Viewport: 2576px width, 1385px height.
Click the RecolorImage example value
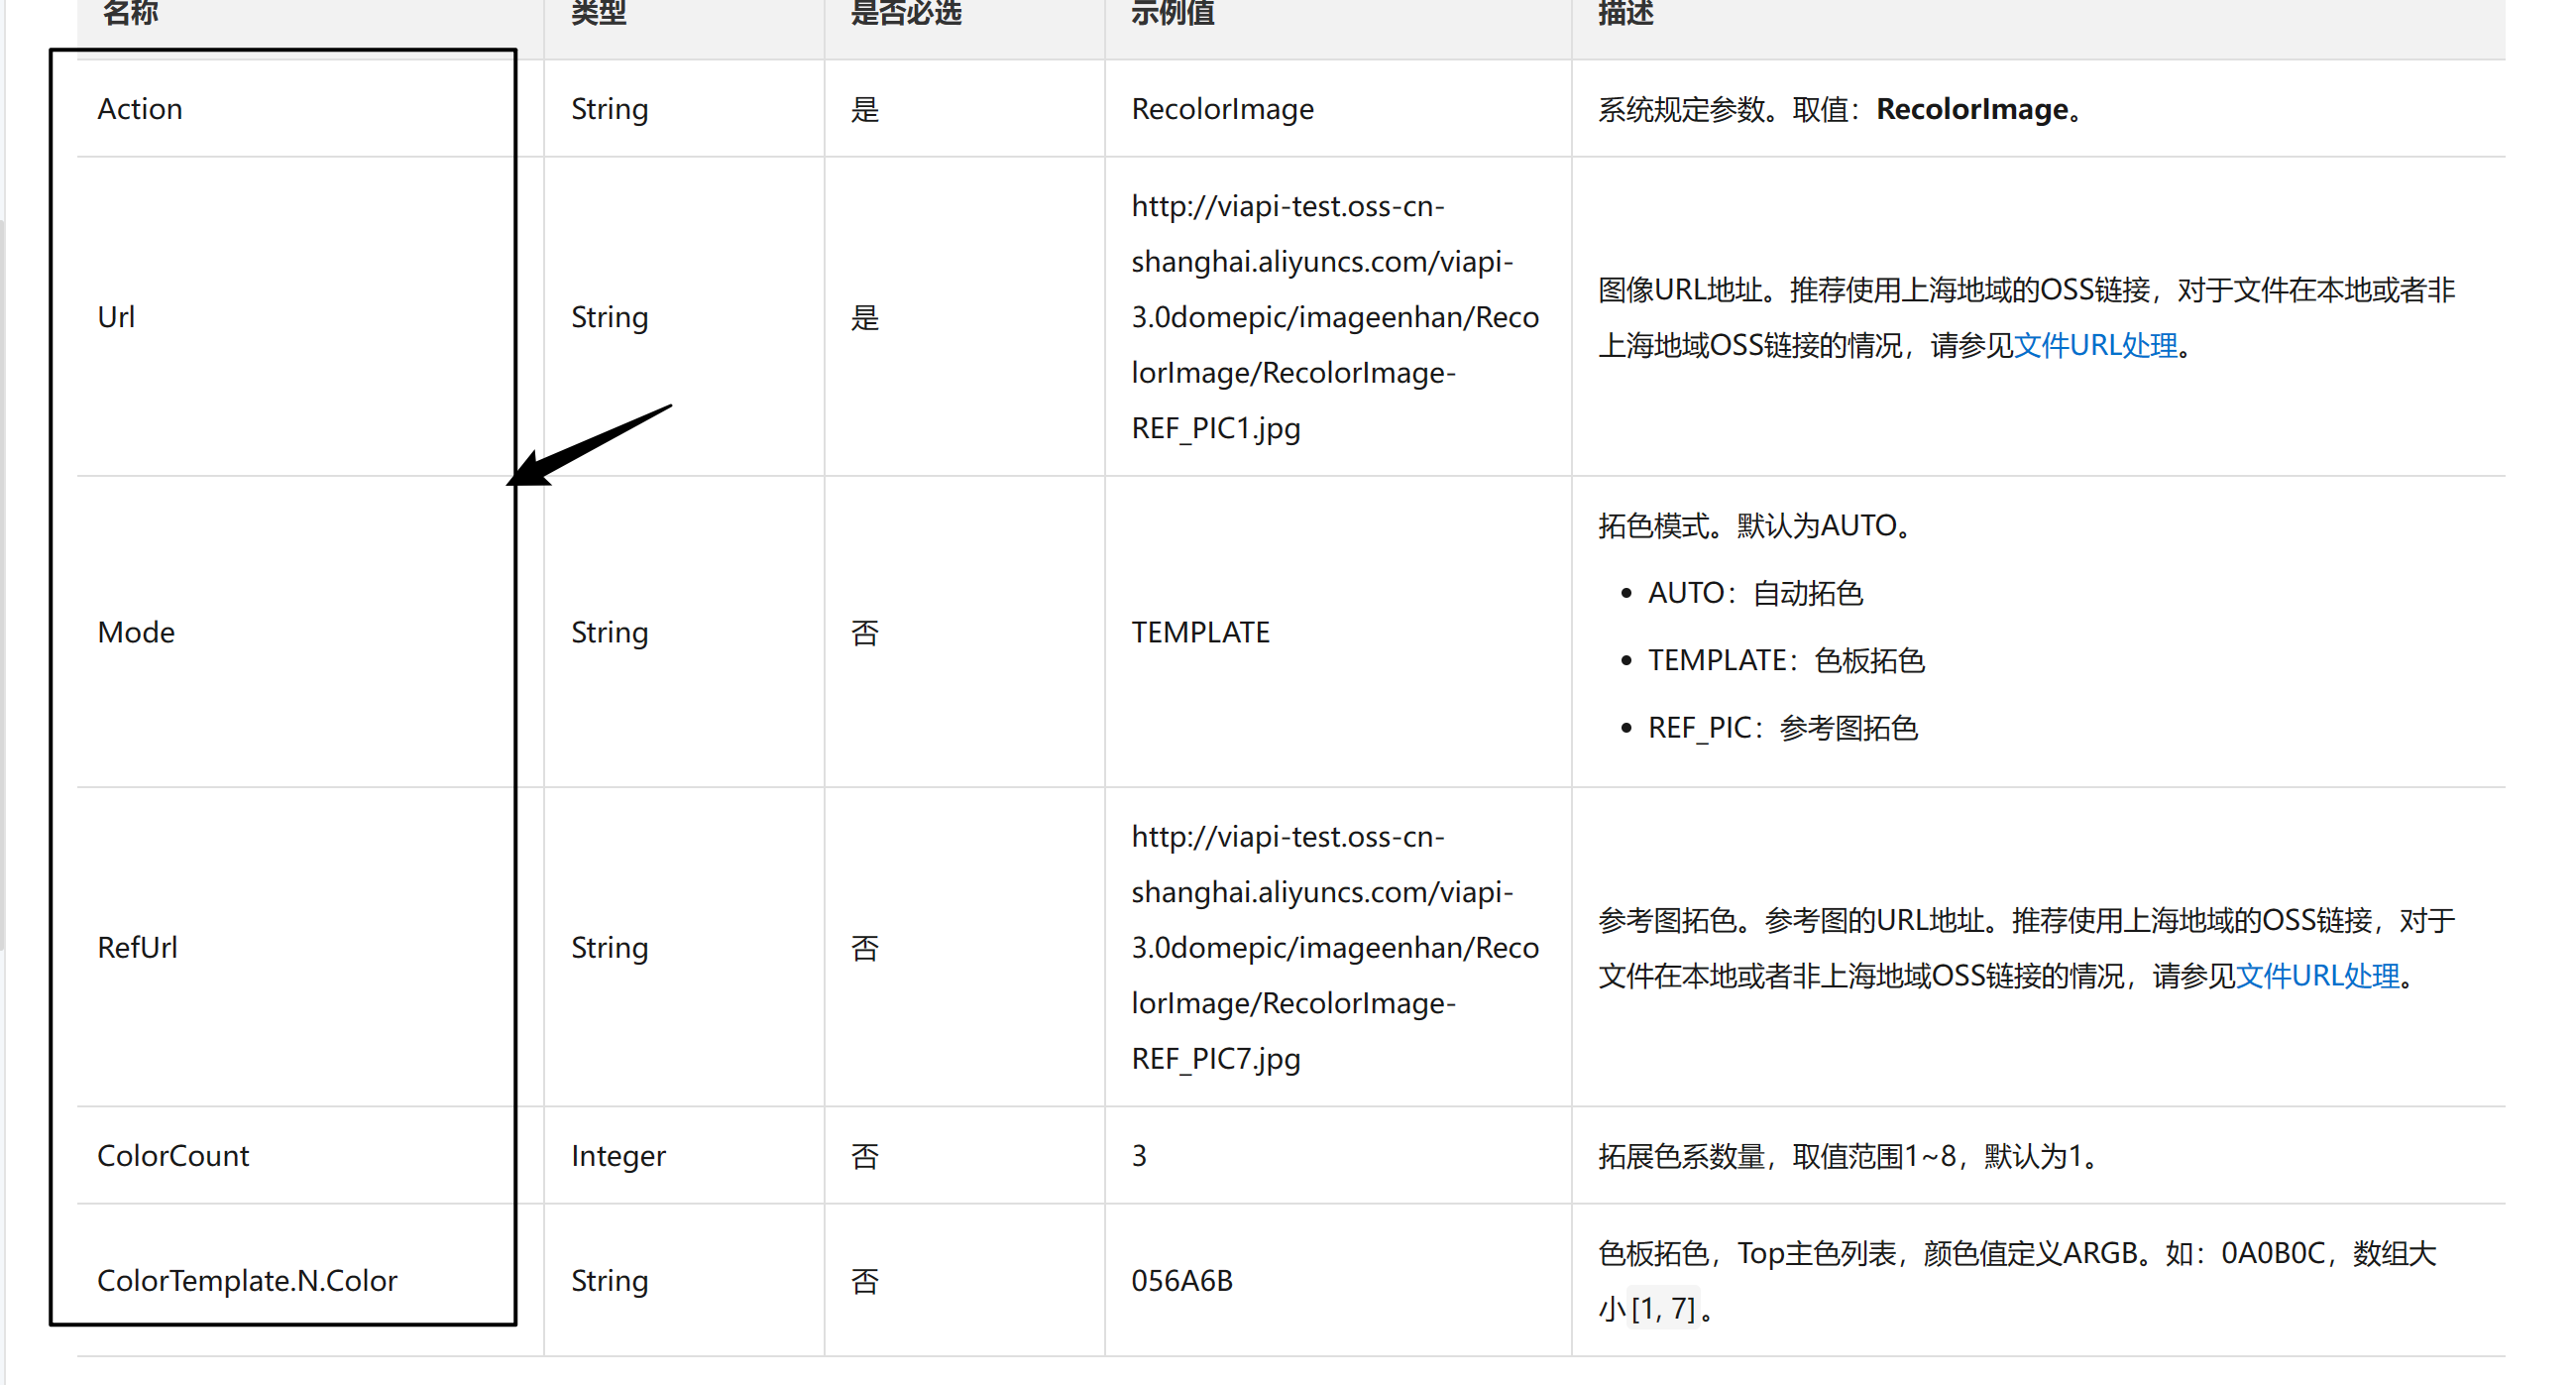tap(1222, 109)
